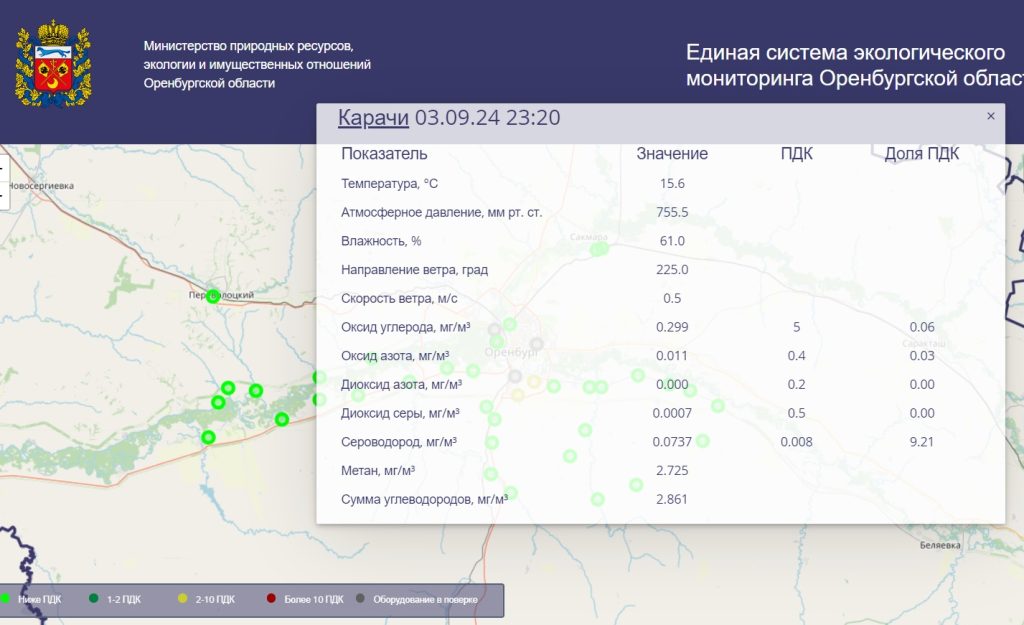Screen dimensions: 1024x625
Task: Click the 'Значение' column header
Action: (x=672, y=154)
